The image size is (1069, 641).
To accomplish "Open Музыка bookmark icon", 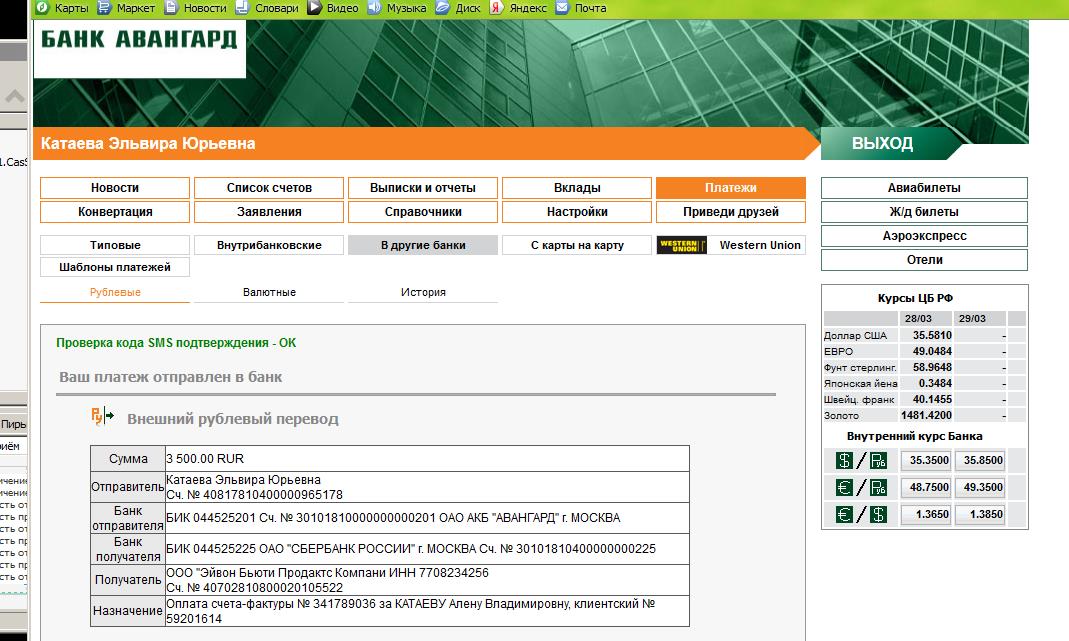I will 374,8.
